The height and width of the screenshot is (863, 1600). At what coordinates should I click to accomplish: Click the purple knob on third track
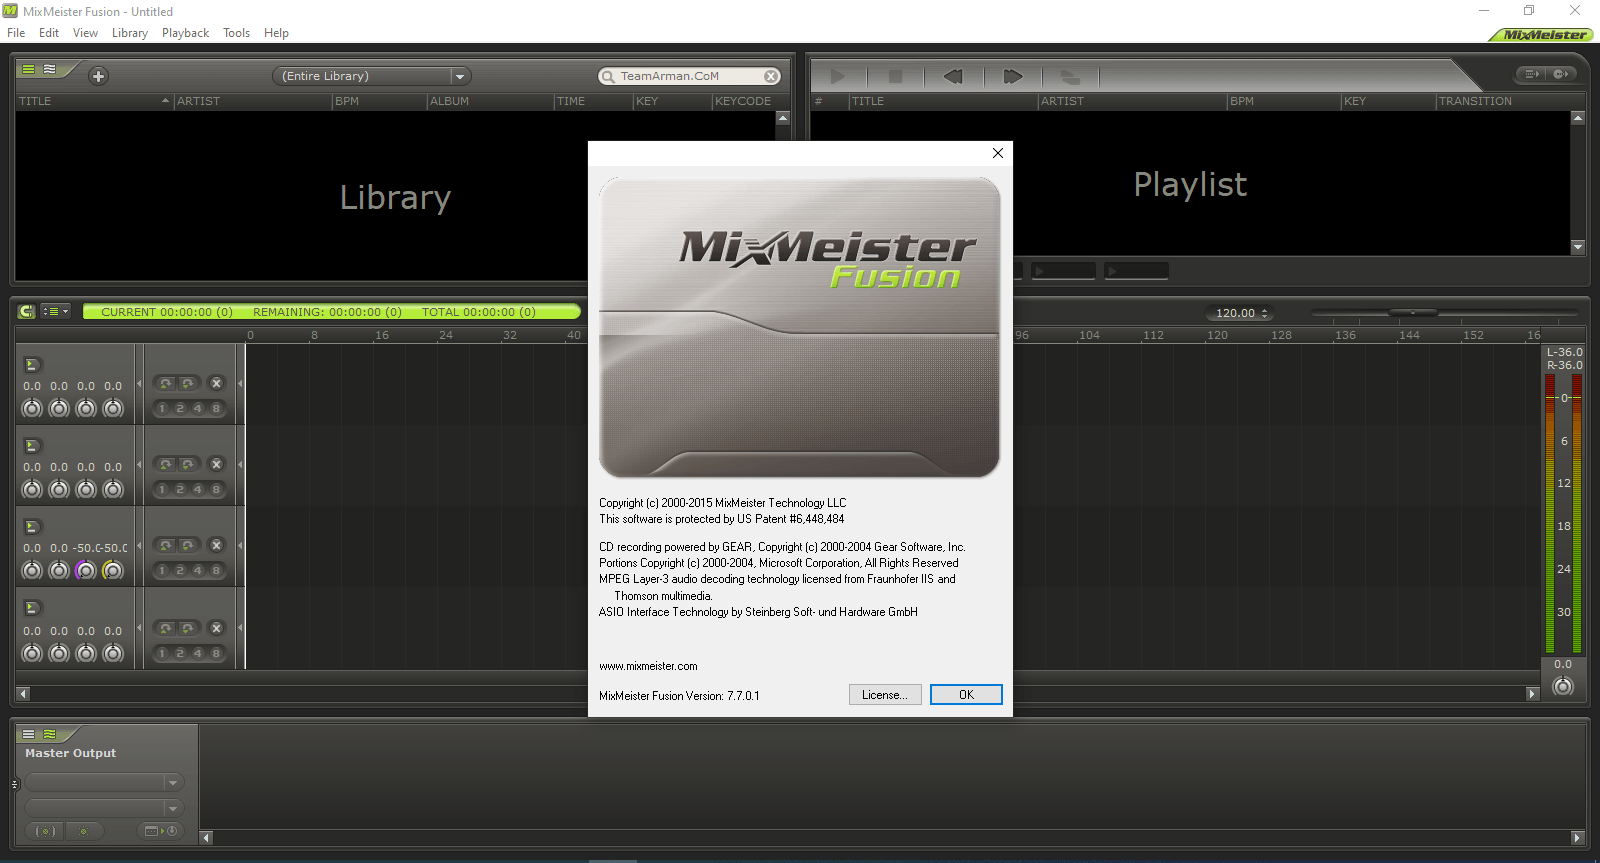[x=86, y=570]
